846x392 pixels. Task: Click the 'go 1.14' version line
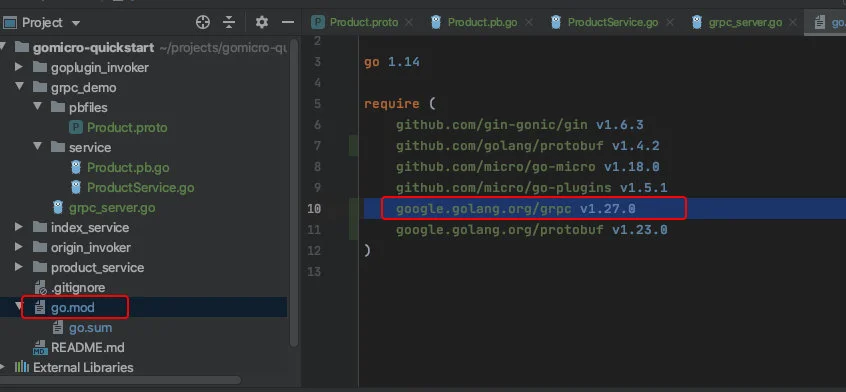tap(392, 62)
